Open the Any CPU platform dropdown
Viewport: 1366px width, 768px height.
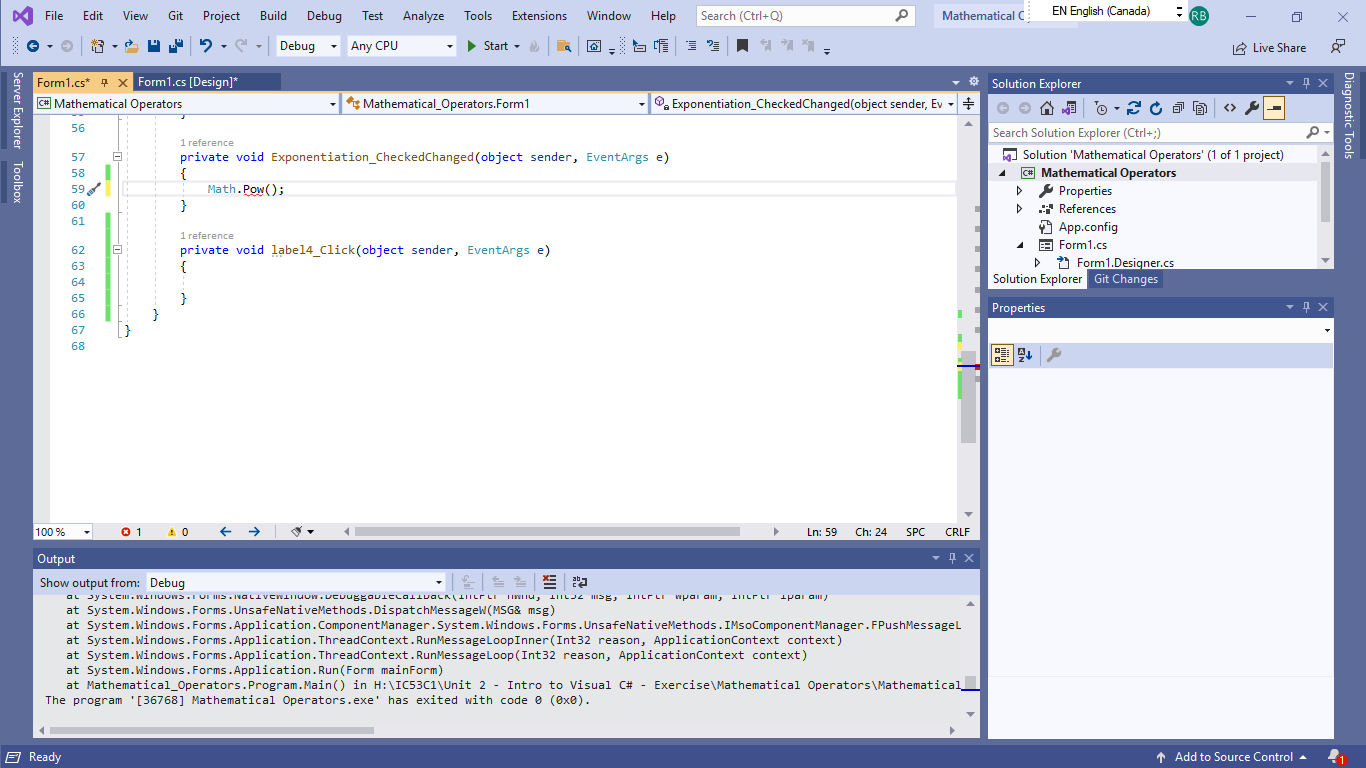[x=401, y=46]
